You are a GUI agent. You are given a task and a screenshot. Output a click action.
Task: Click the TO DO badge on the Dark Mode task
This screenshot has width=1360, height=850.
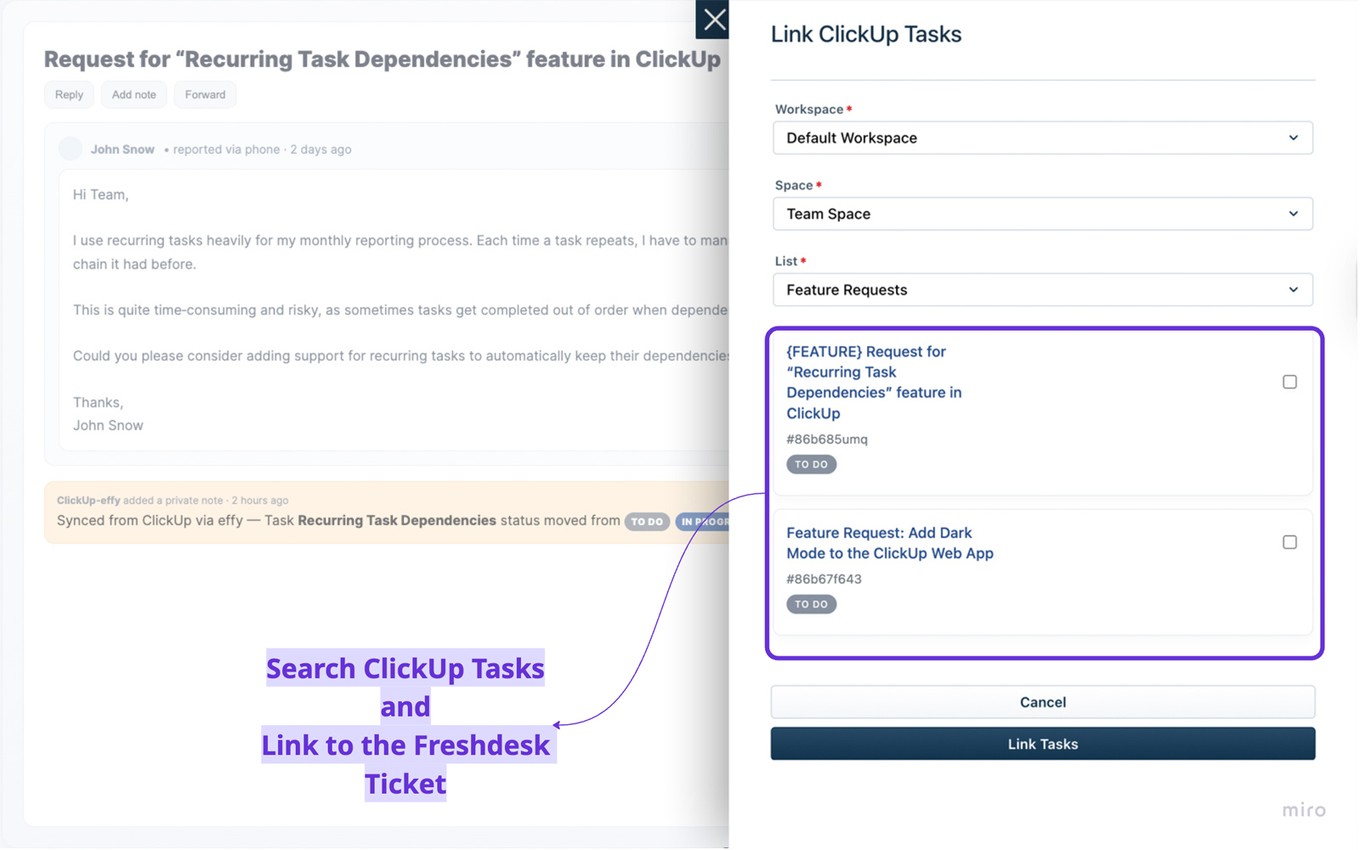[x=811, y=603]
